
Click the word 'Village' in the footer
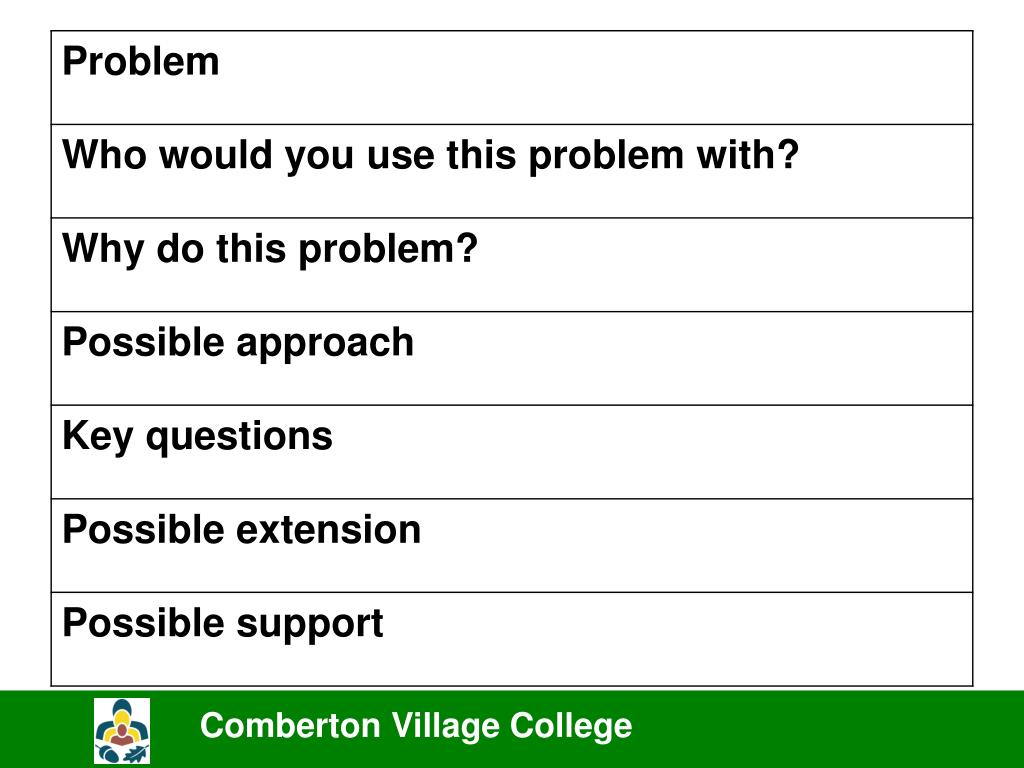(445, 726)
